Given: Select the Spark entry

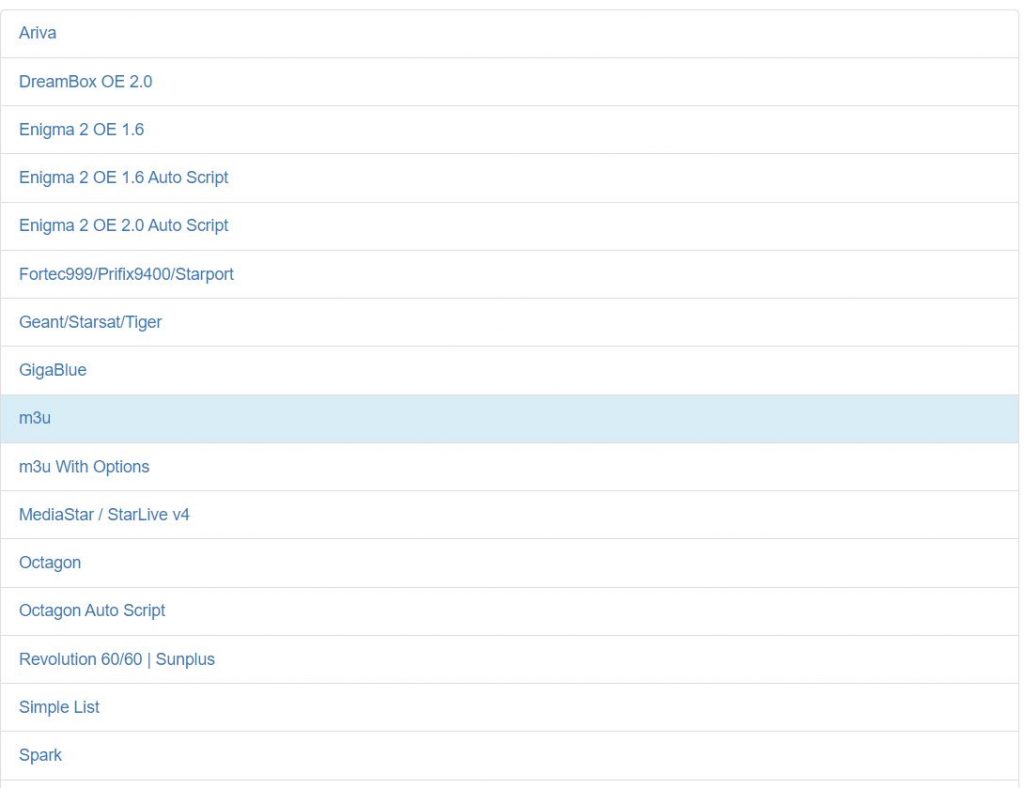Looking at the screenshot, I should (x=509, y=755).
